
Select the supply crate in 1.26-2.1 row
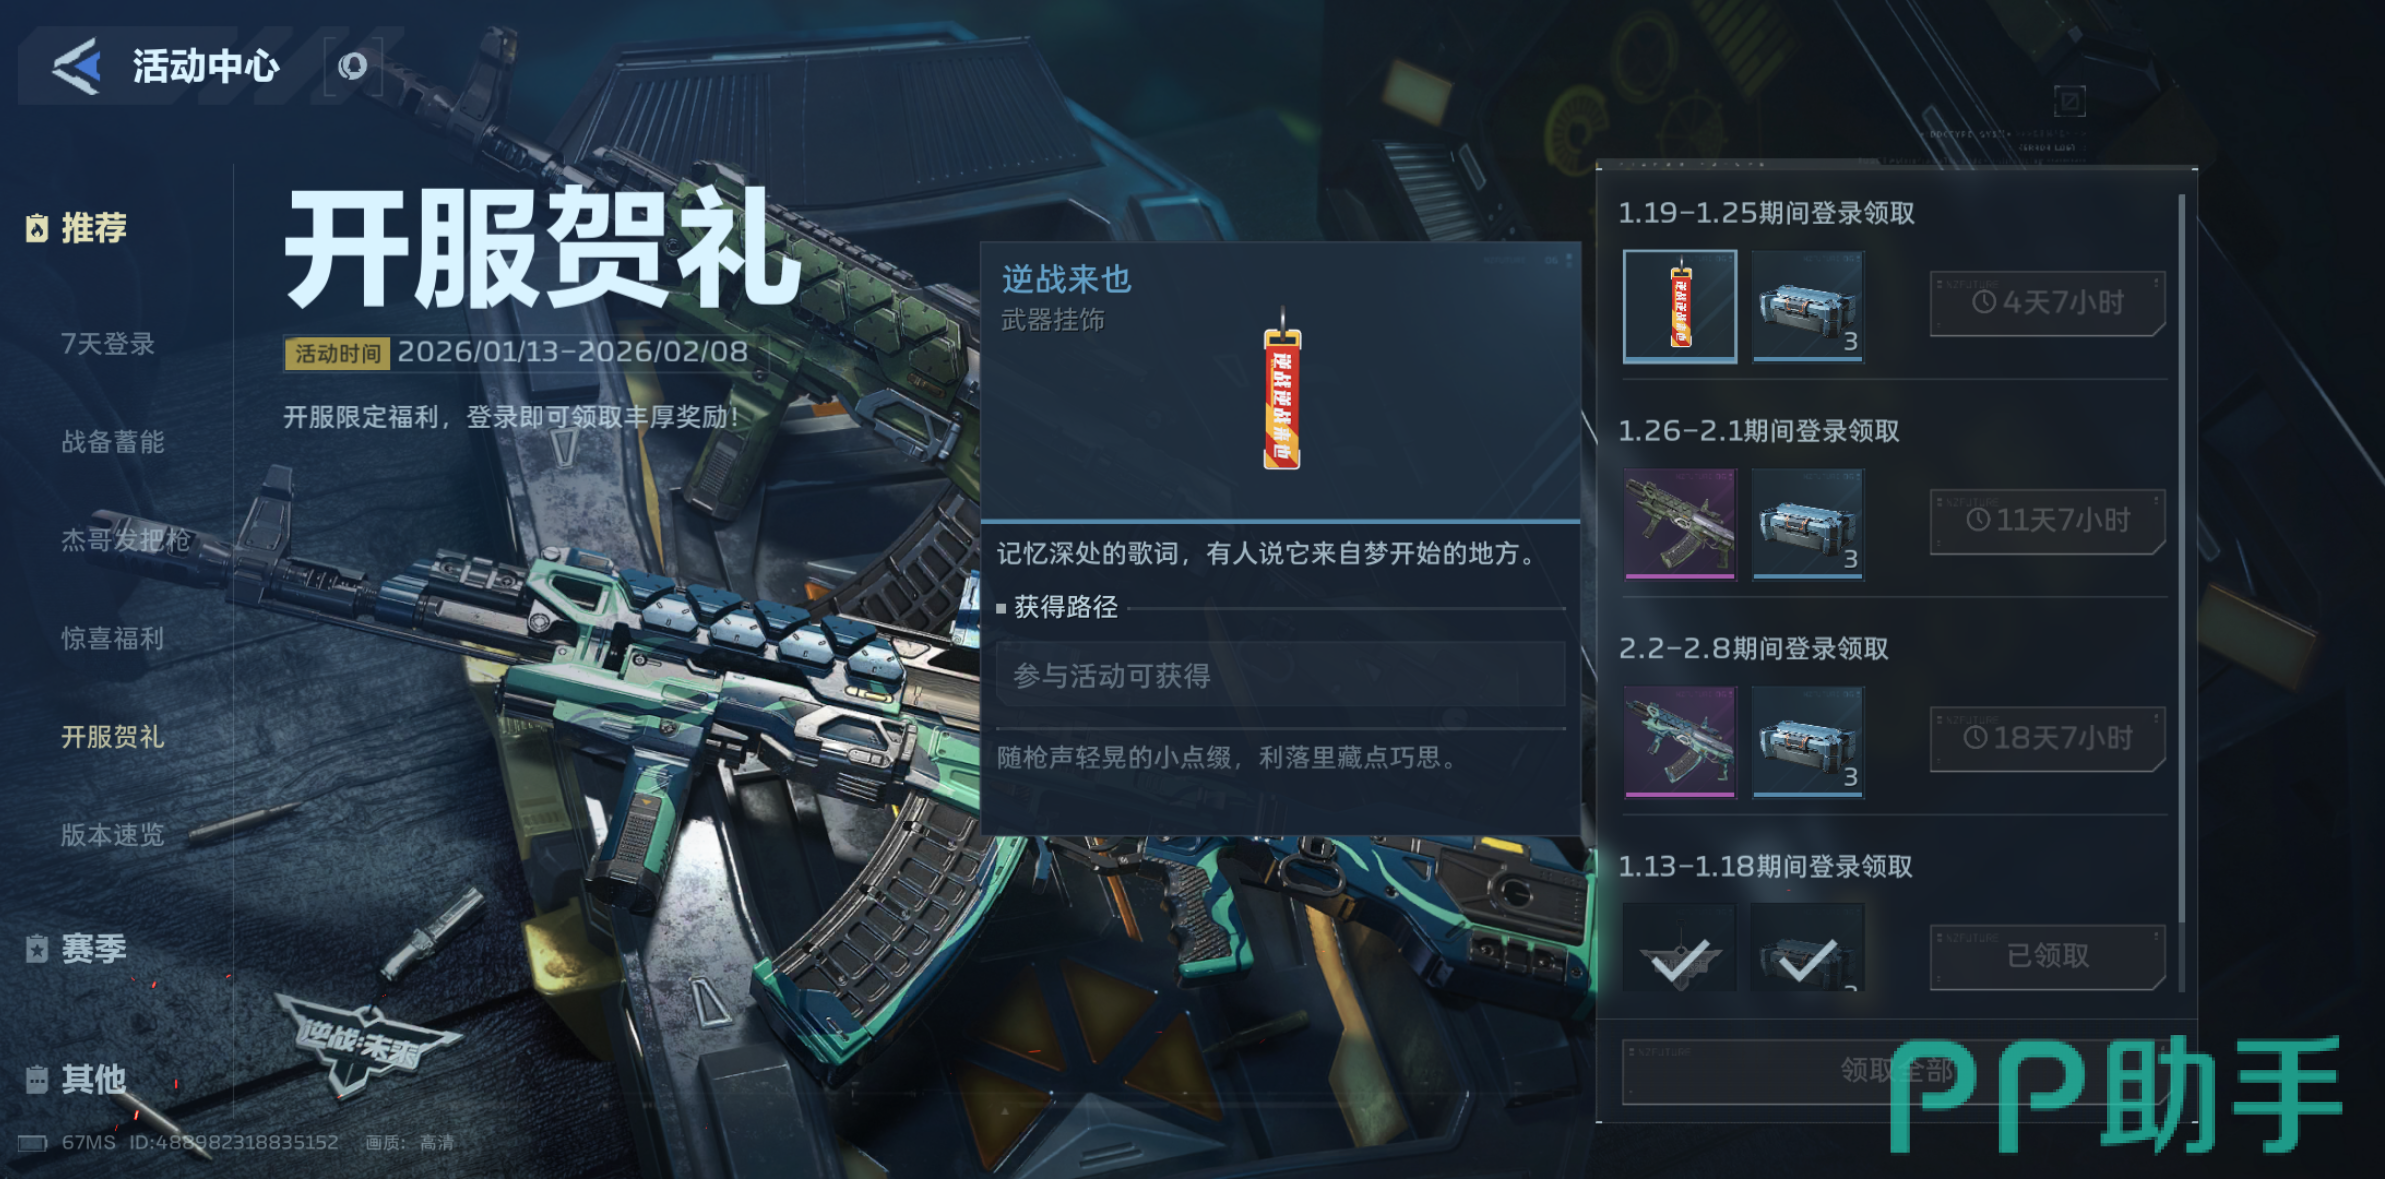click(1807, 524)
